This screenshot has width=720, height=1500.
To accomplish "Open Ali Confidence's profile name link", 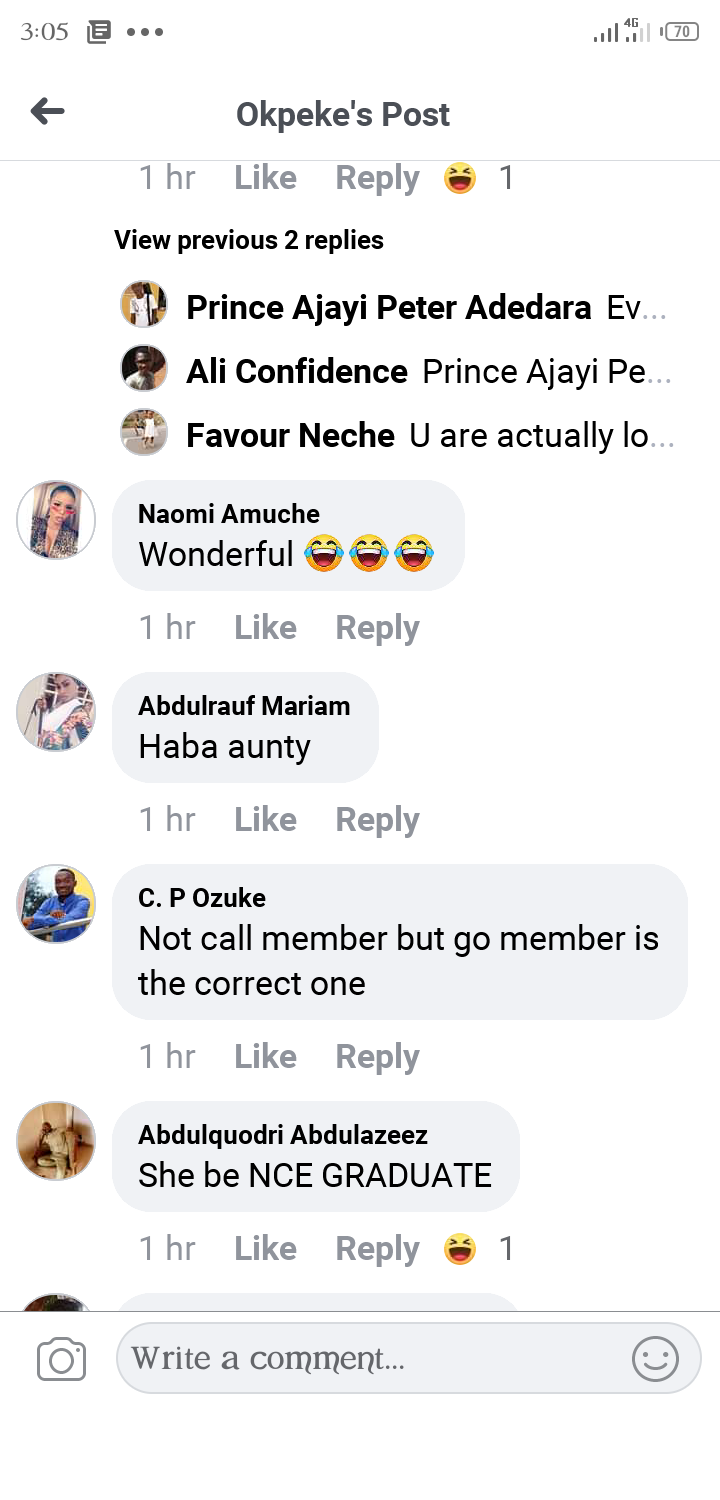I will [x=297, y=372].
